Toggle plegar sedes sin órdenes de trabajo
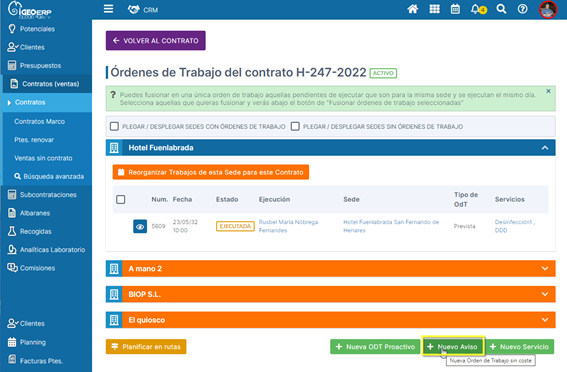The image size is (567, 372). (x=295, y=126)
